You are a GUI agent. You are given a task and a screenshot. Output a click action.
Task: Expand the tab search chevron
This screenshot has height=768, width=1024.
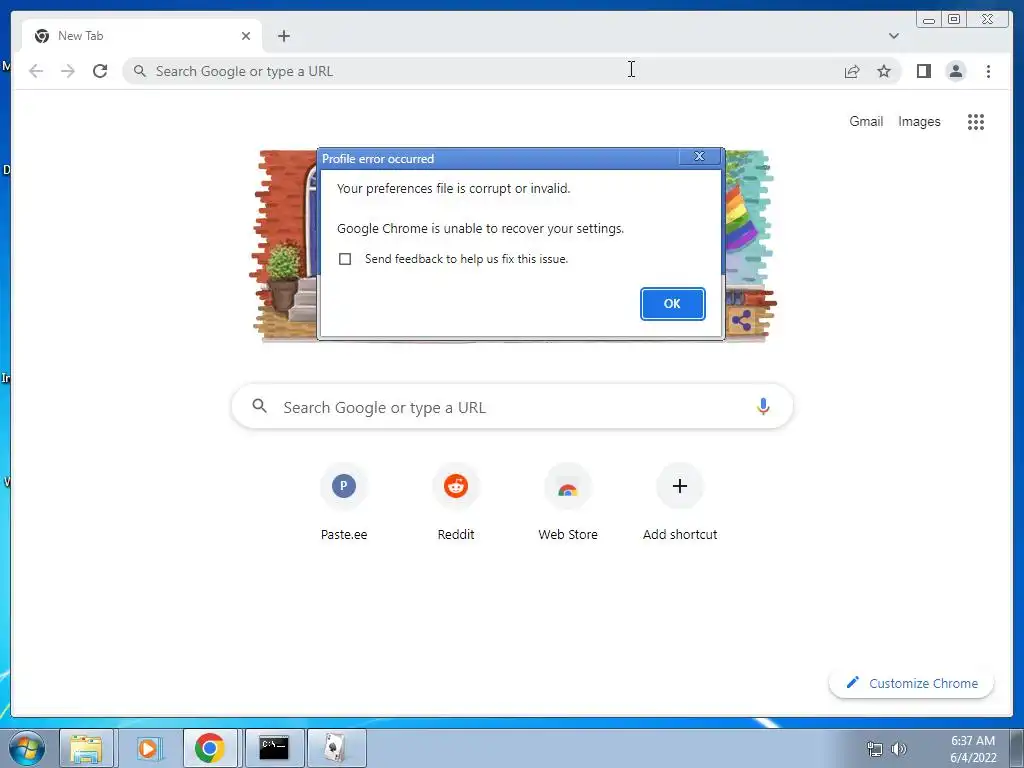tap(893, 36)
